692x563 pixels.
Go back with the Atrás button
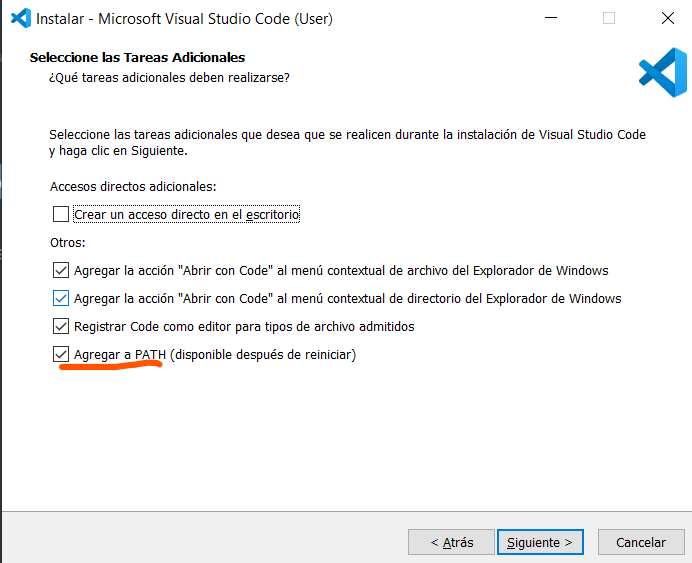click(451, 542)
